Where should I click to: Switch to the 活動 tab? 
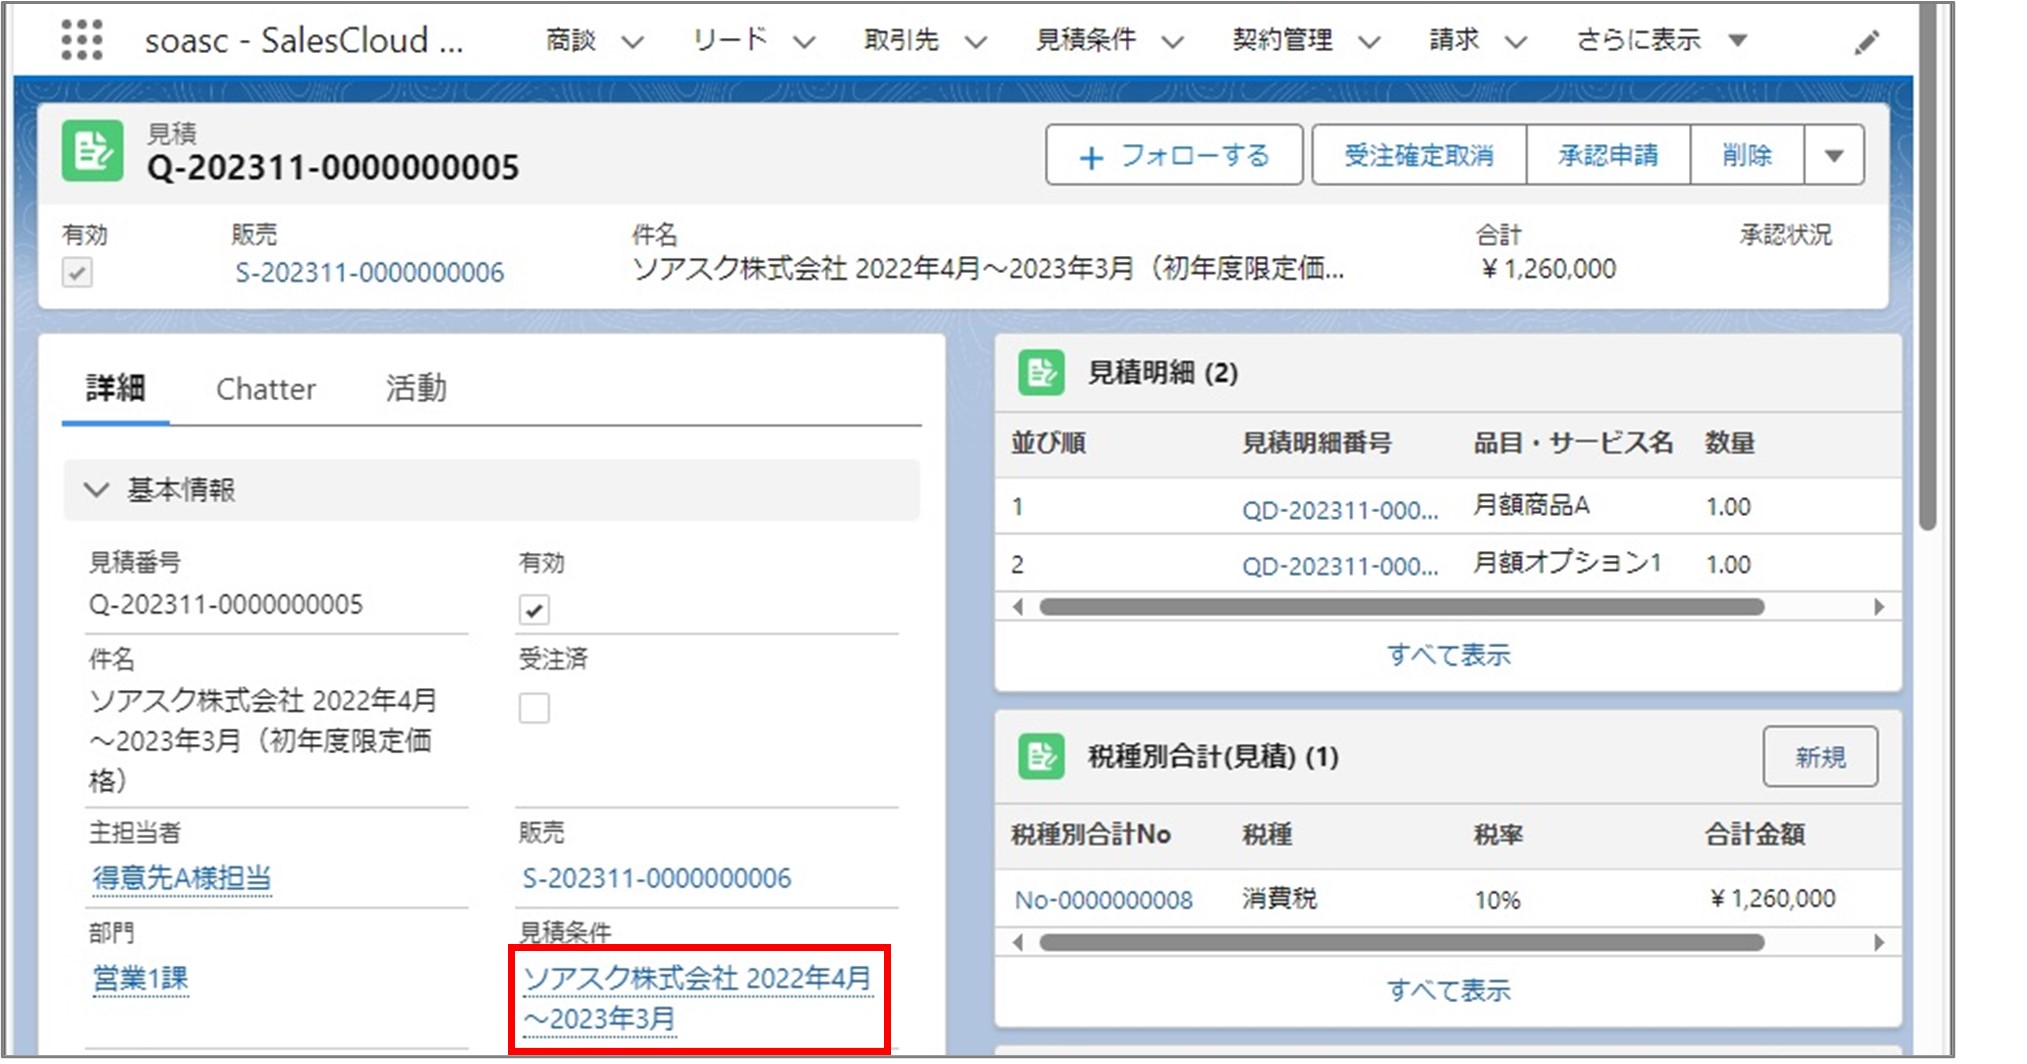[416, 388]
